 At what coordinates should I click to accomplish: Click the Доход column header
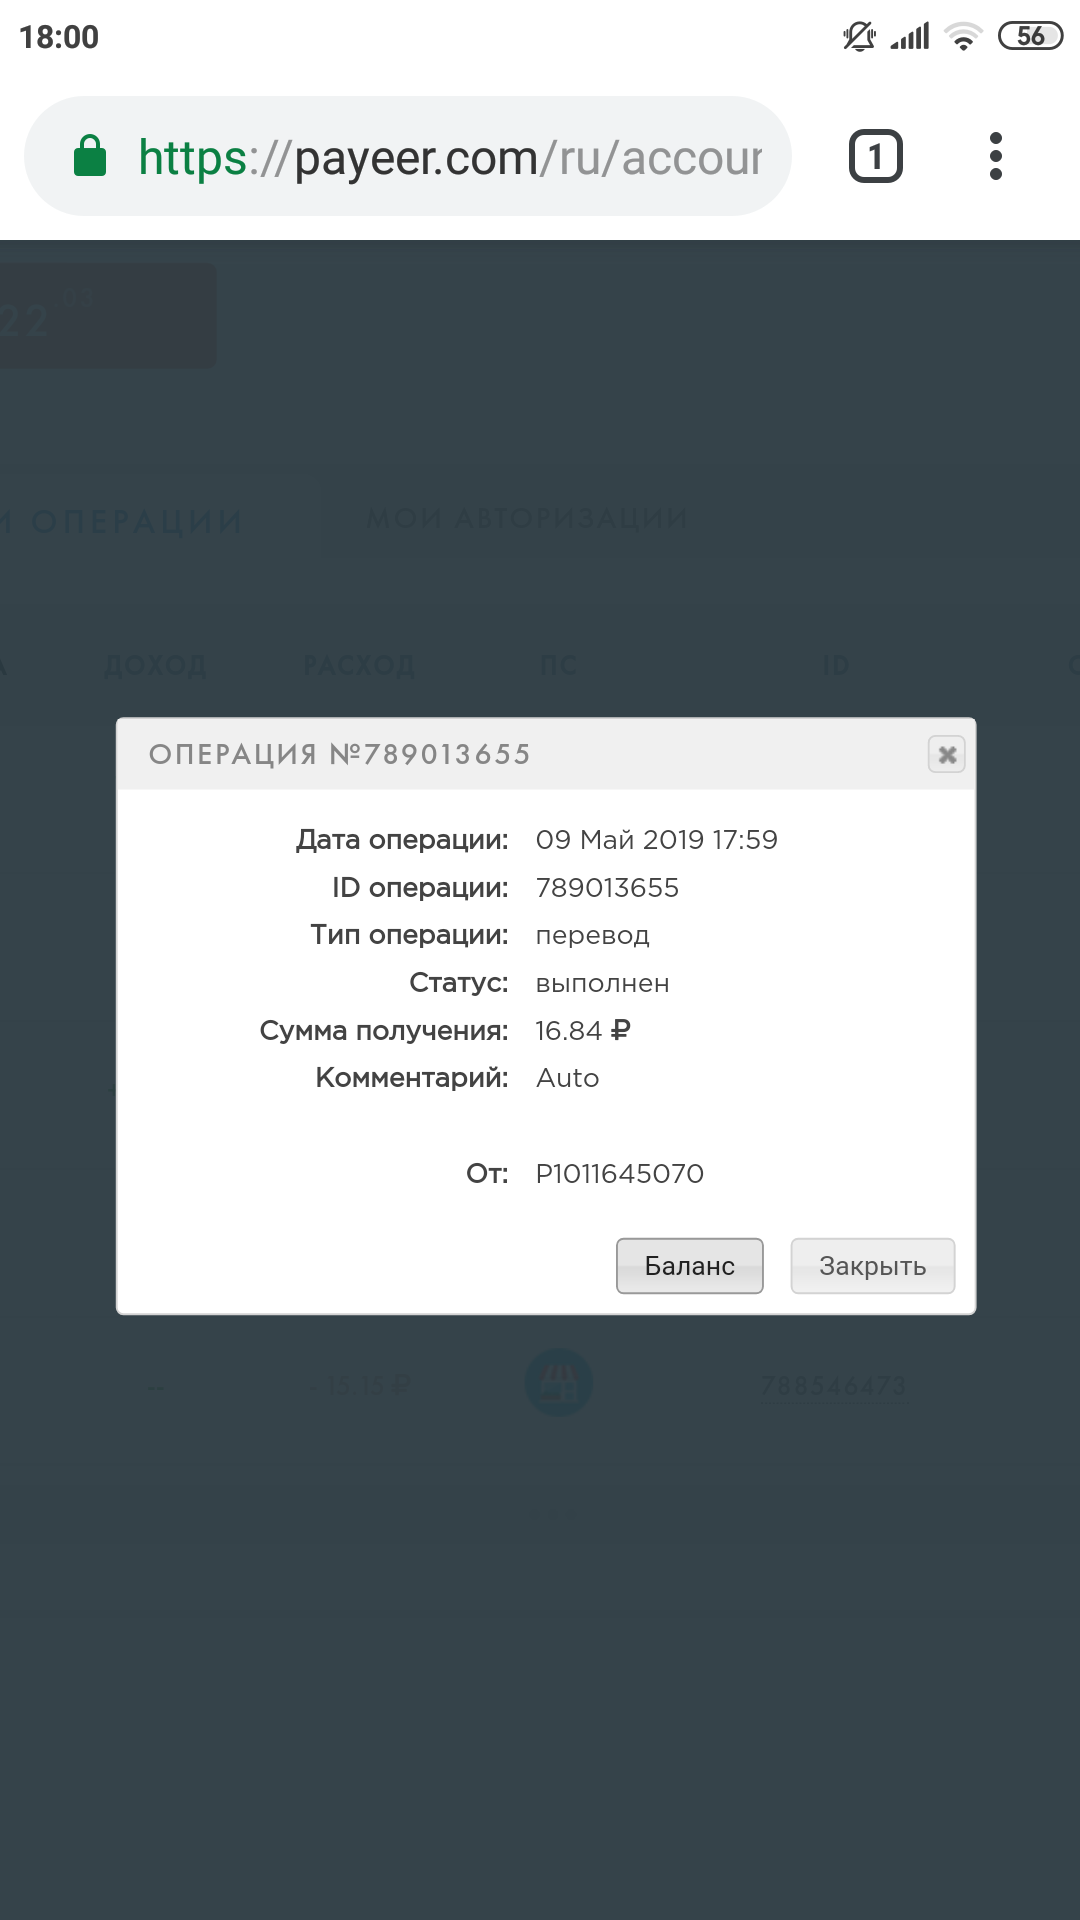tap(156, 666)
